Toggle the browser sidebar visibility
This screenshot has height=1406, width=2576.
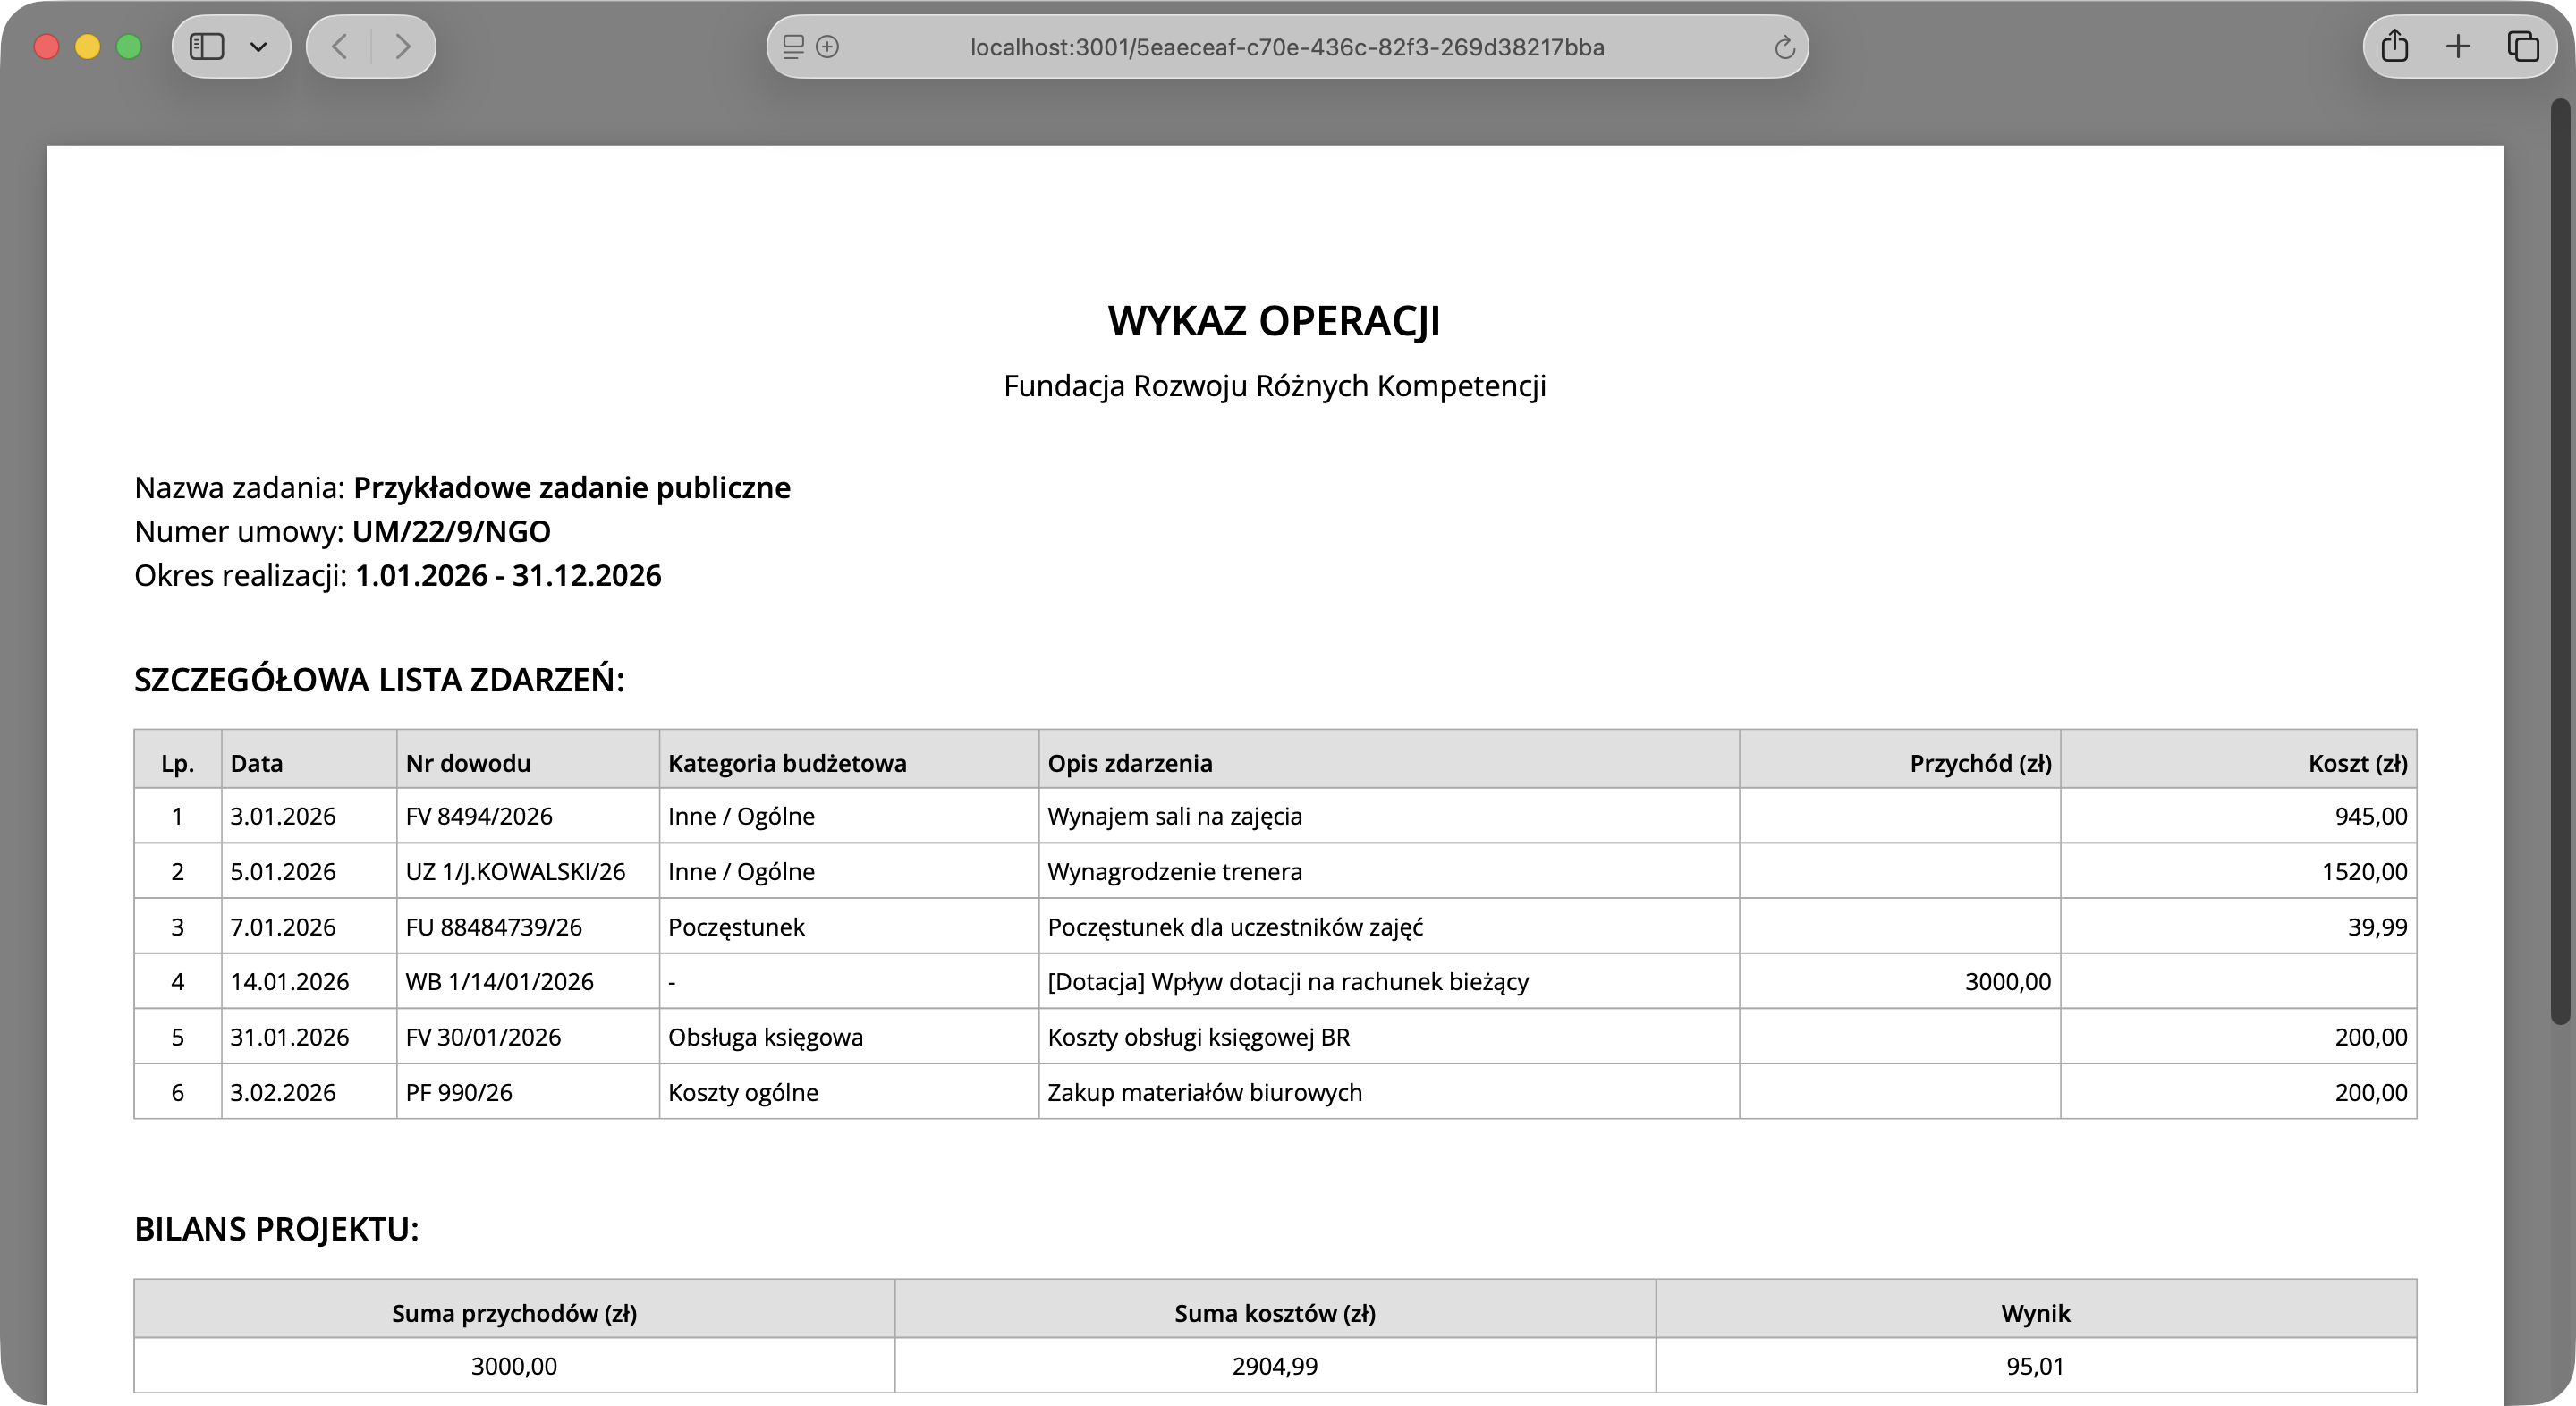point(206,46)
